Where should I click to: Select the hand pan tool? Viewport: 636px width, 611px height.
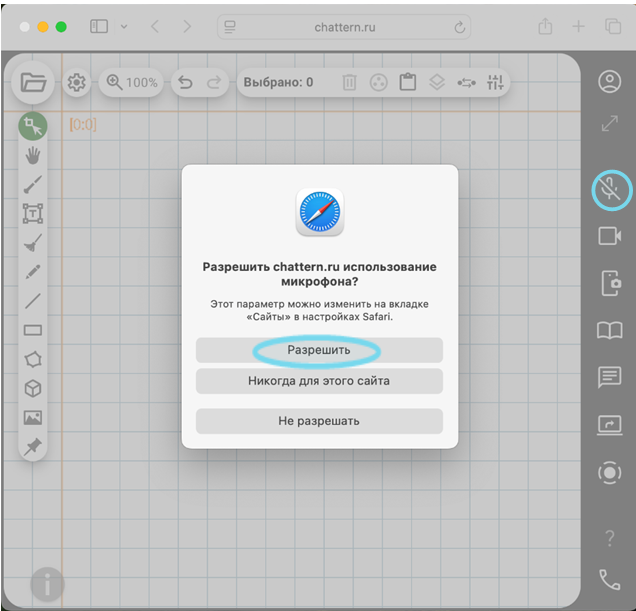point(33,155)
